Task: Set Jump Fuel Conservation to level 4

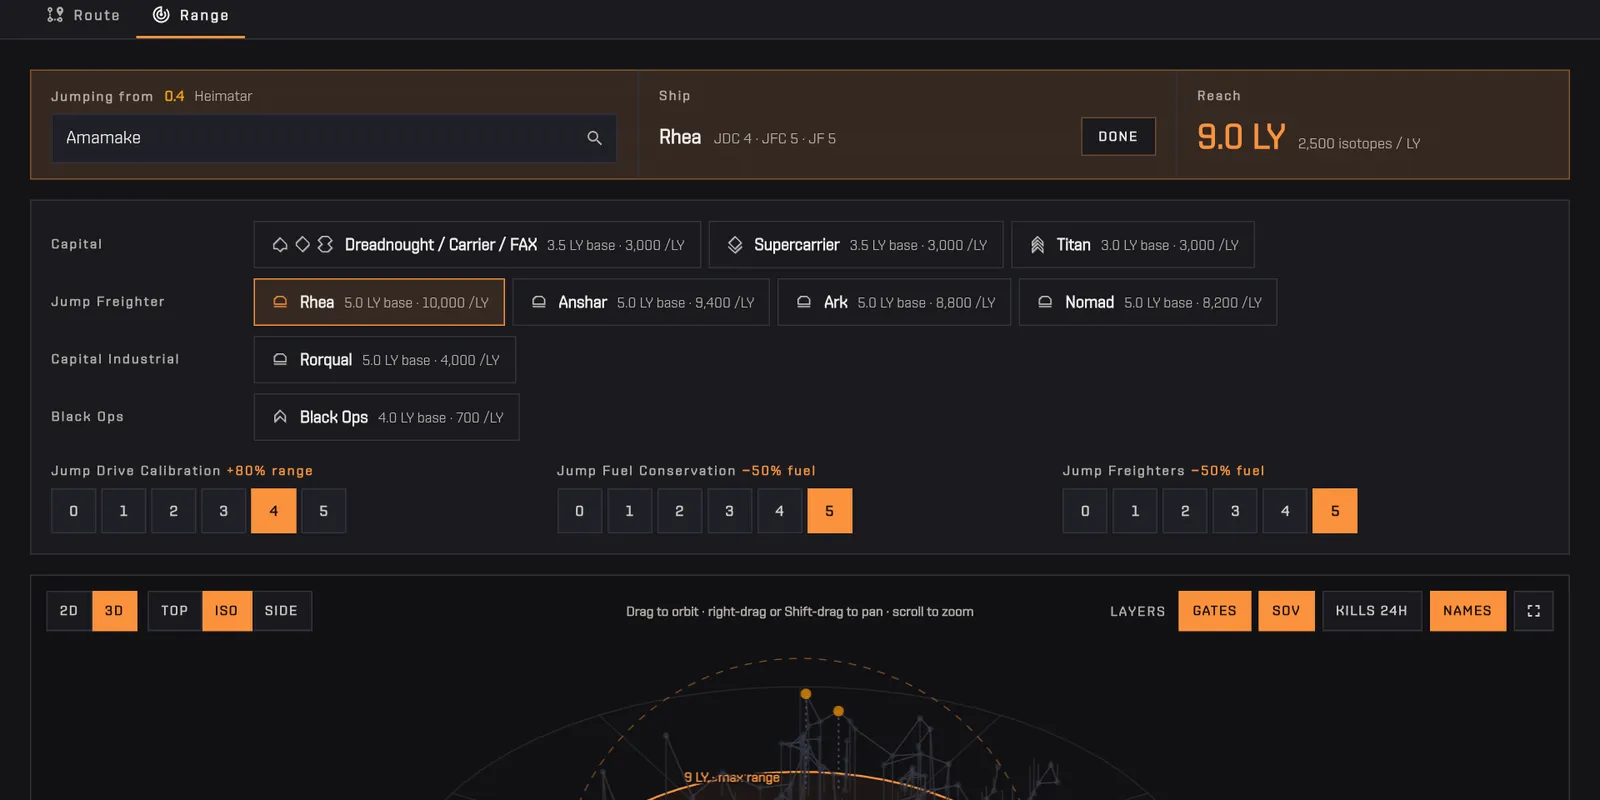Action: point(780,511)
